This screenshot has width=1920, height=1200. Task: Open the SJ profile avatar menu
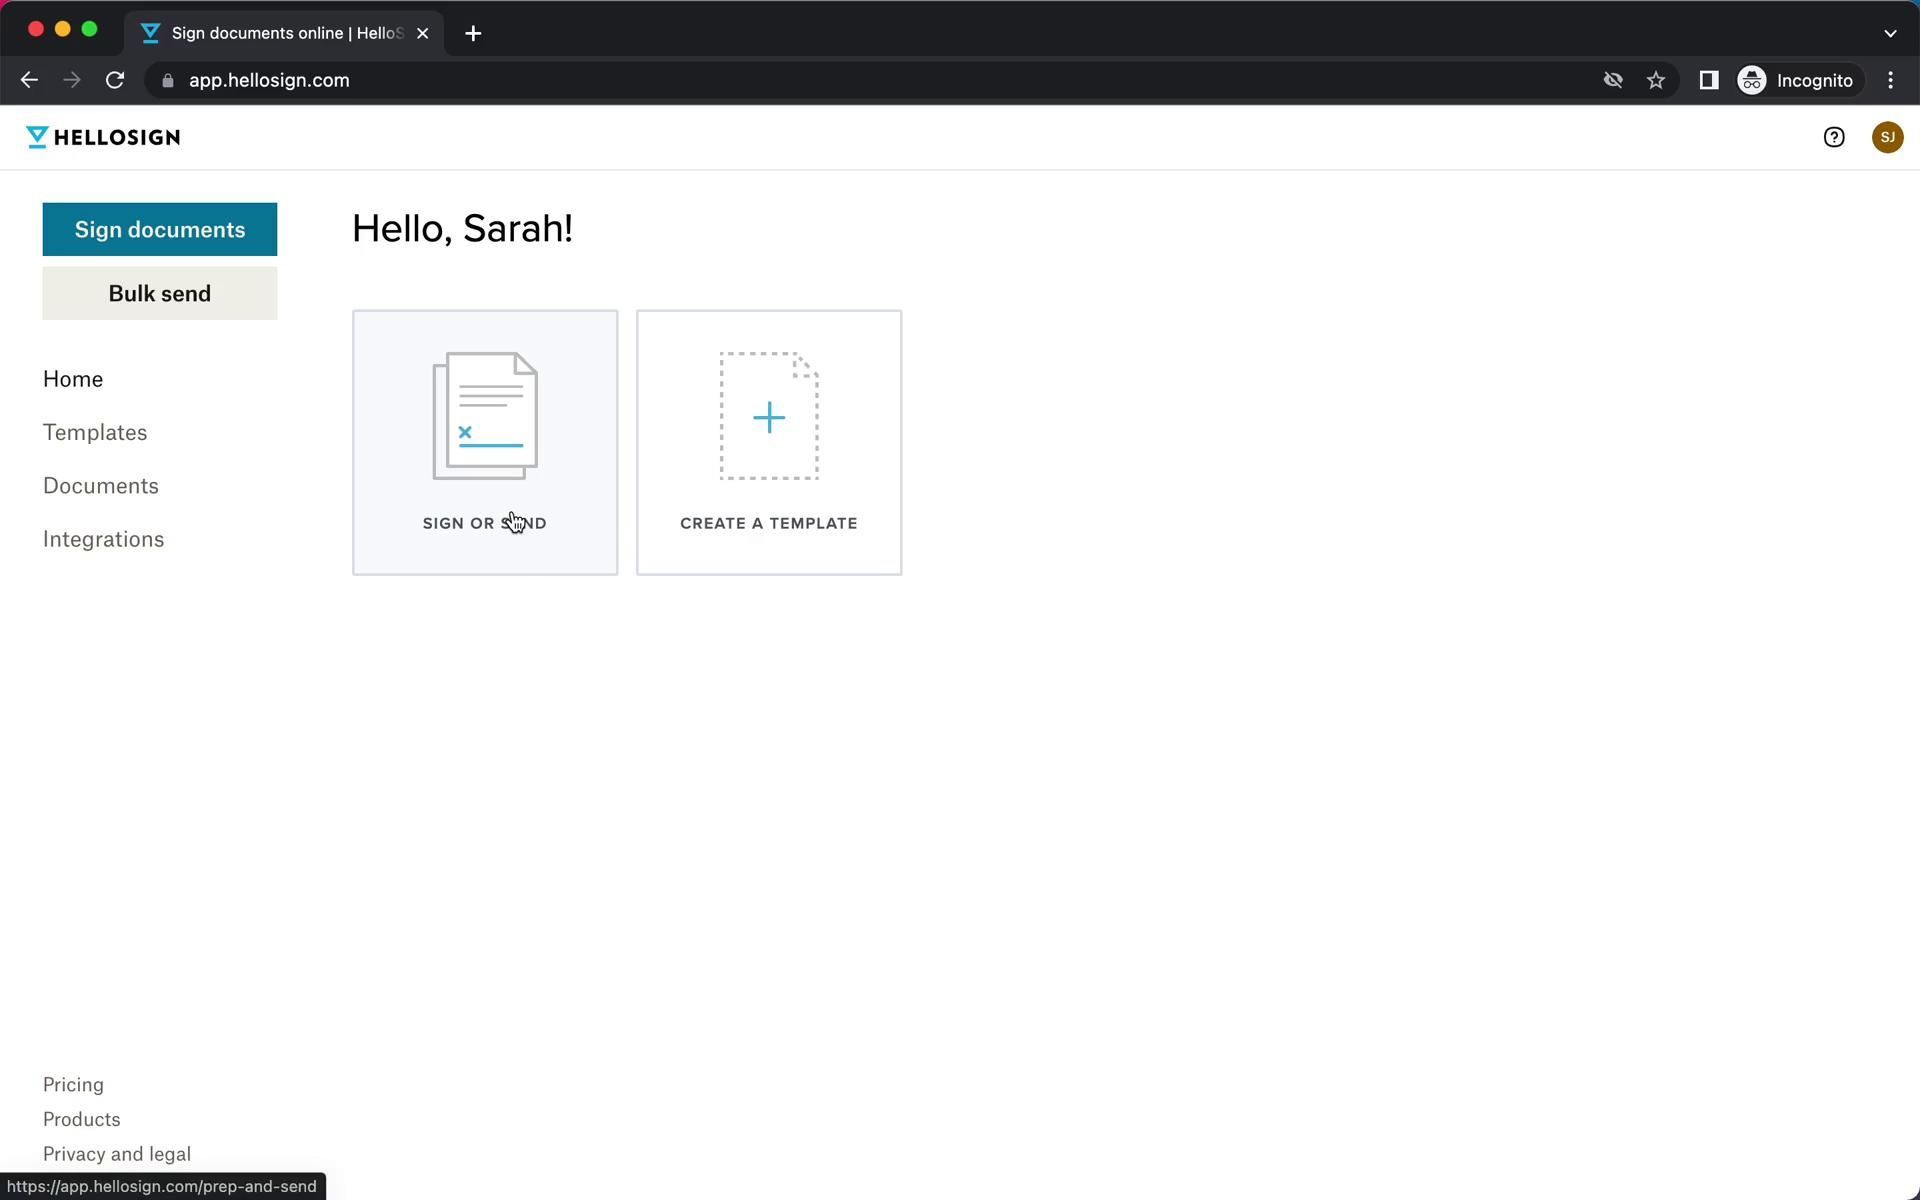[x=1887, y=137]
